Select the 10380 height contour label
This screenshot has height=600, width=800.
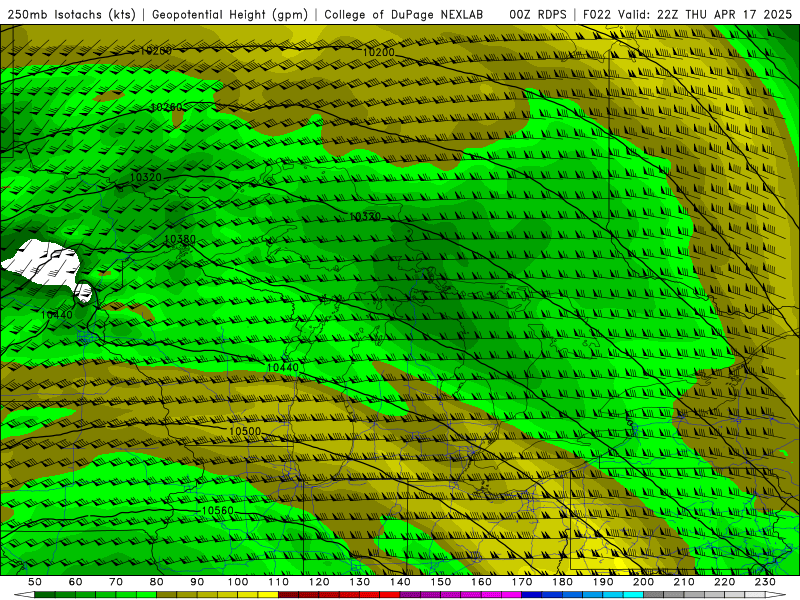180,239
